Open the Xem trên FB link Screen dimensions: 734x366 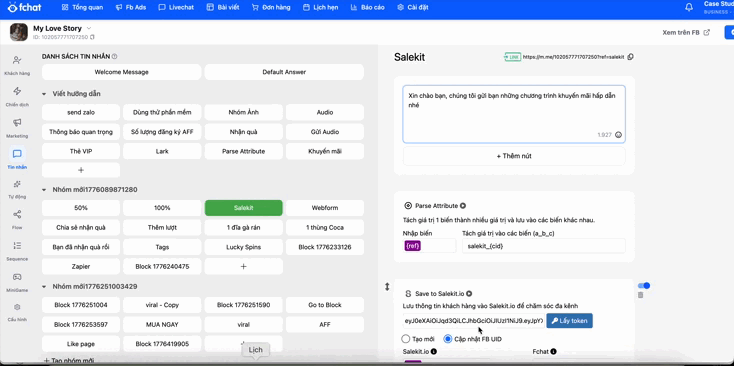[x=686, y=32]
